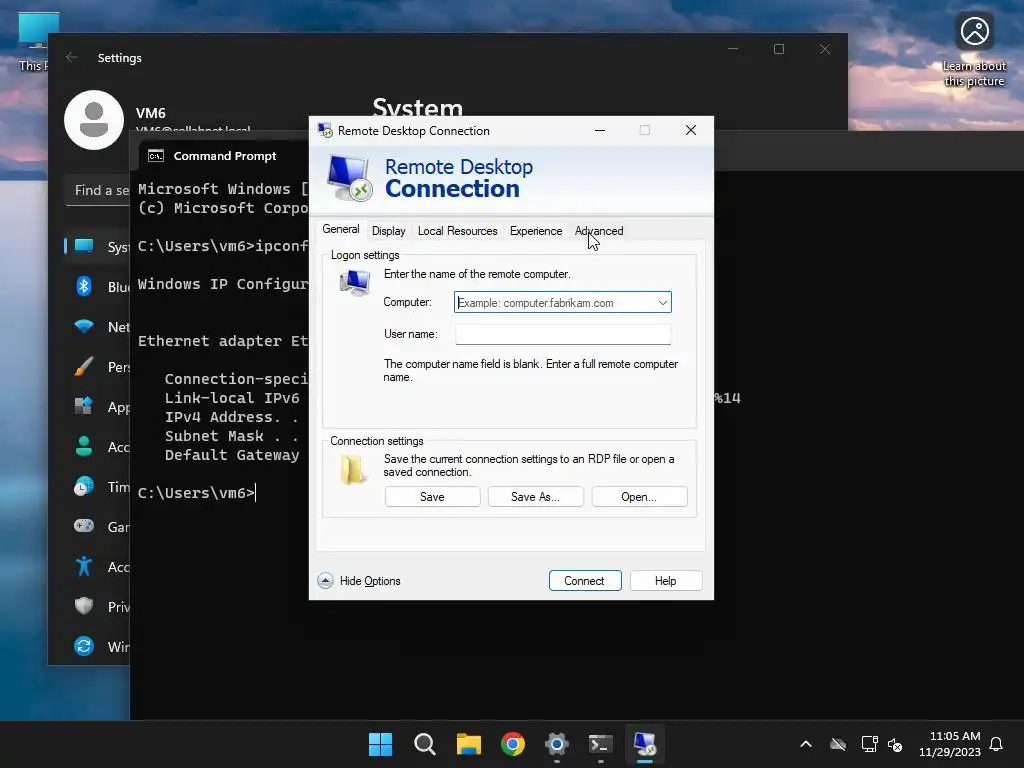This screenshot has width=1024, height=768.
Task: Open Personalization brush icon in Settings
Action: point(84,366)
